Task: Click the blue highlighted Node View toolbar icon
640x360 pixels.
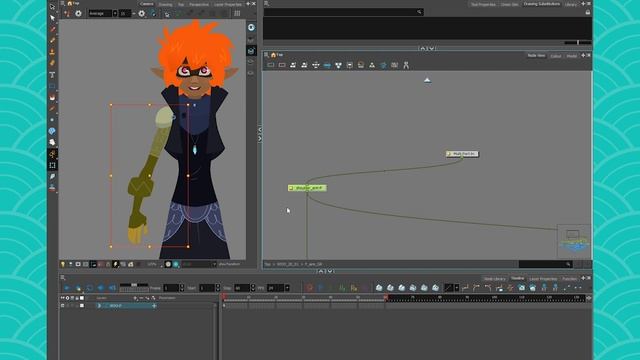Action: (x=327, y=65)
